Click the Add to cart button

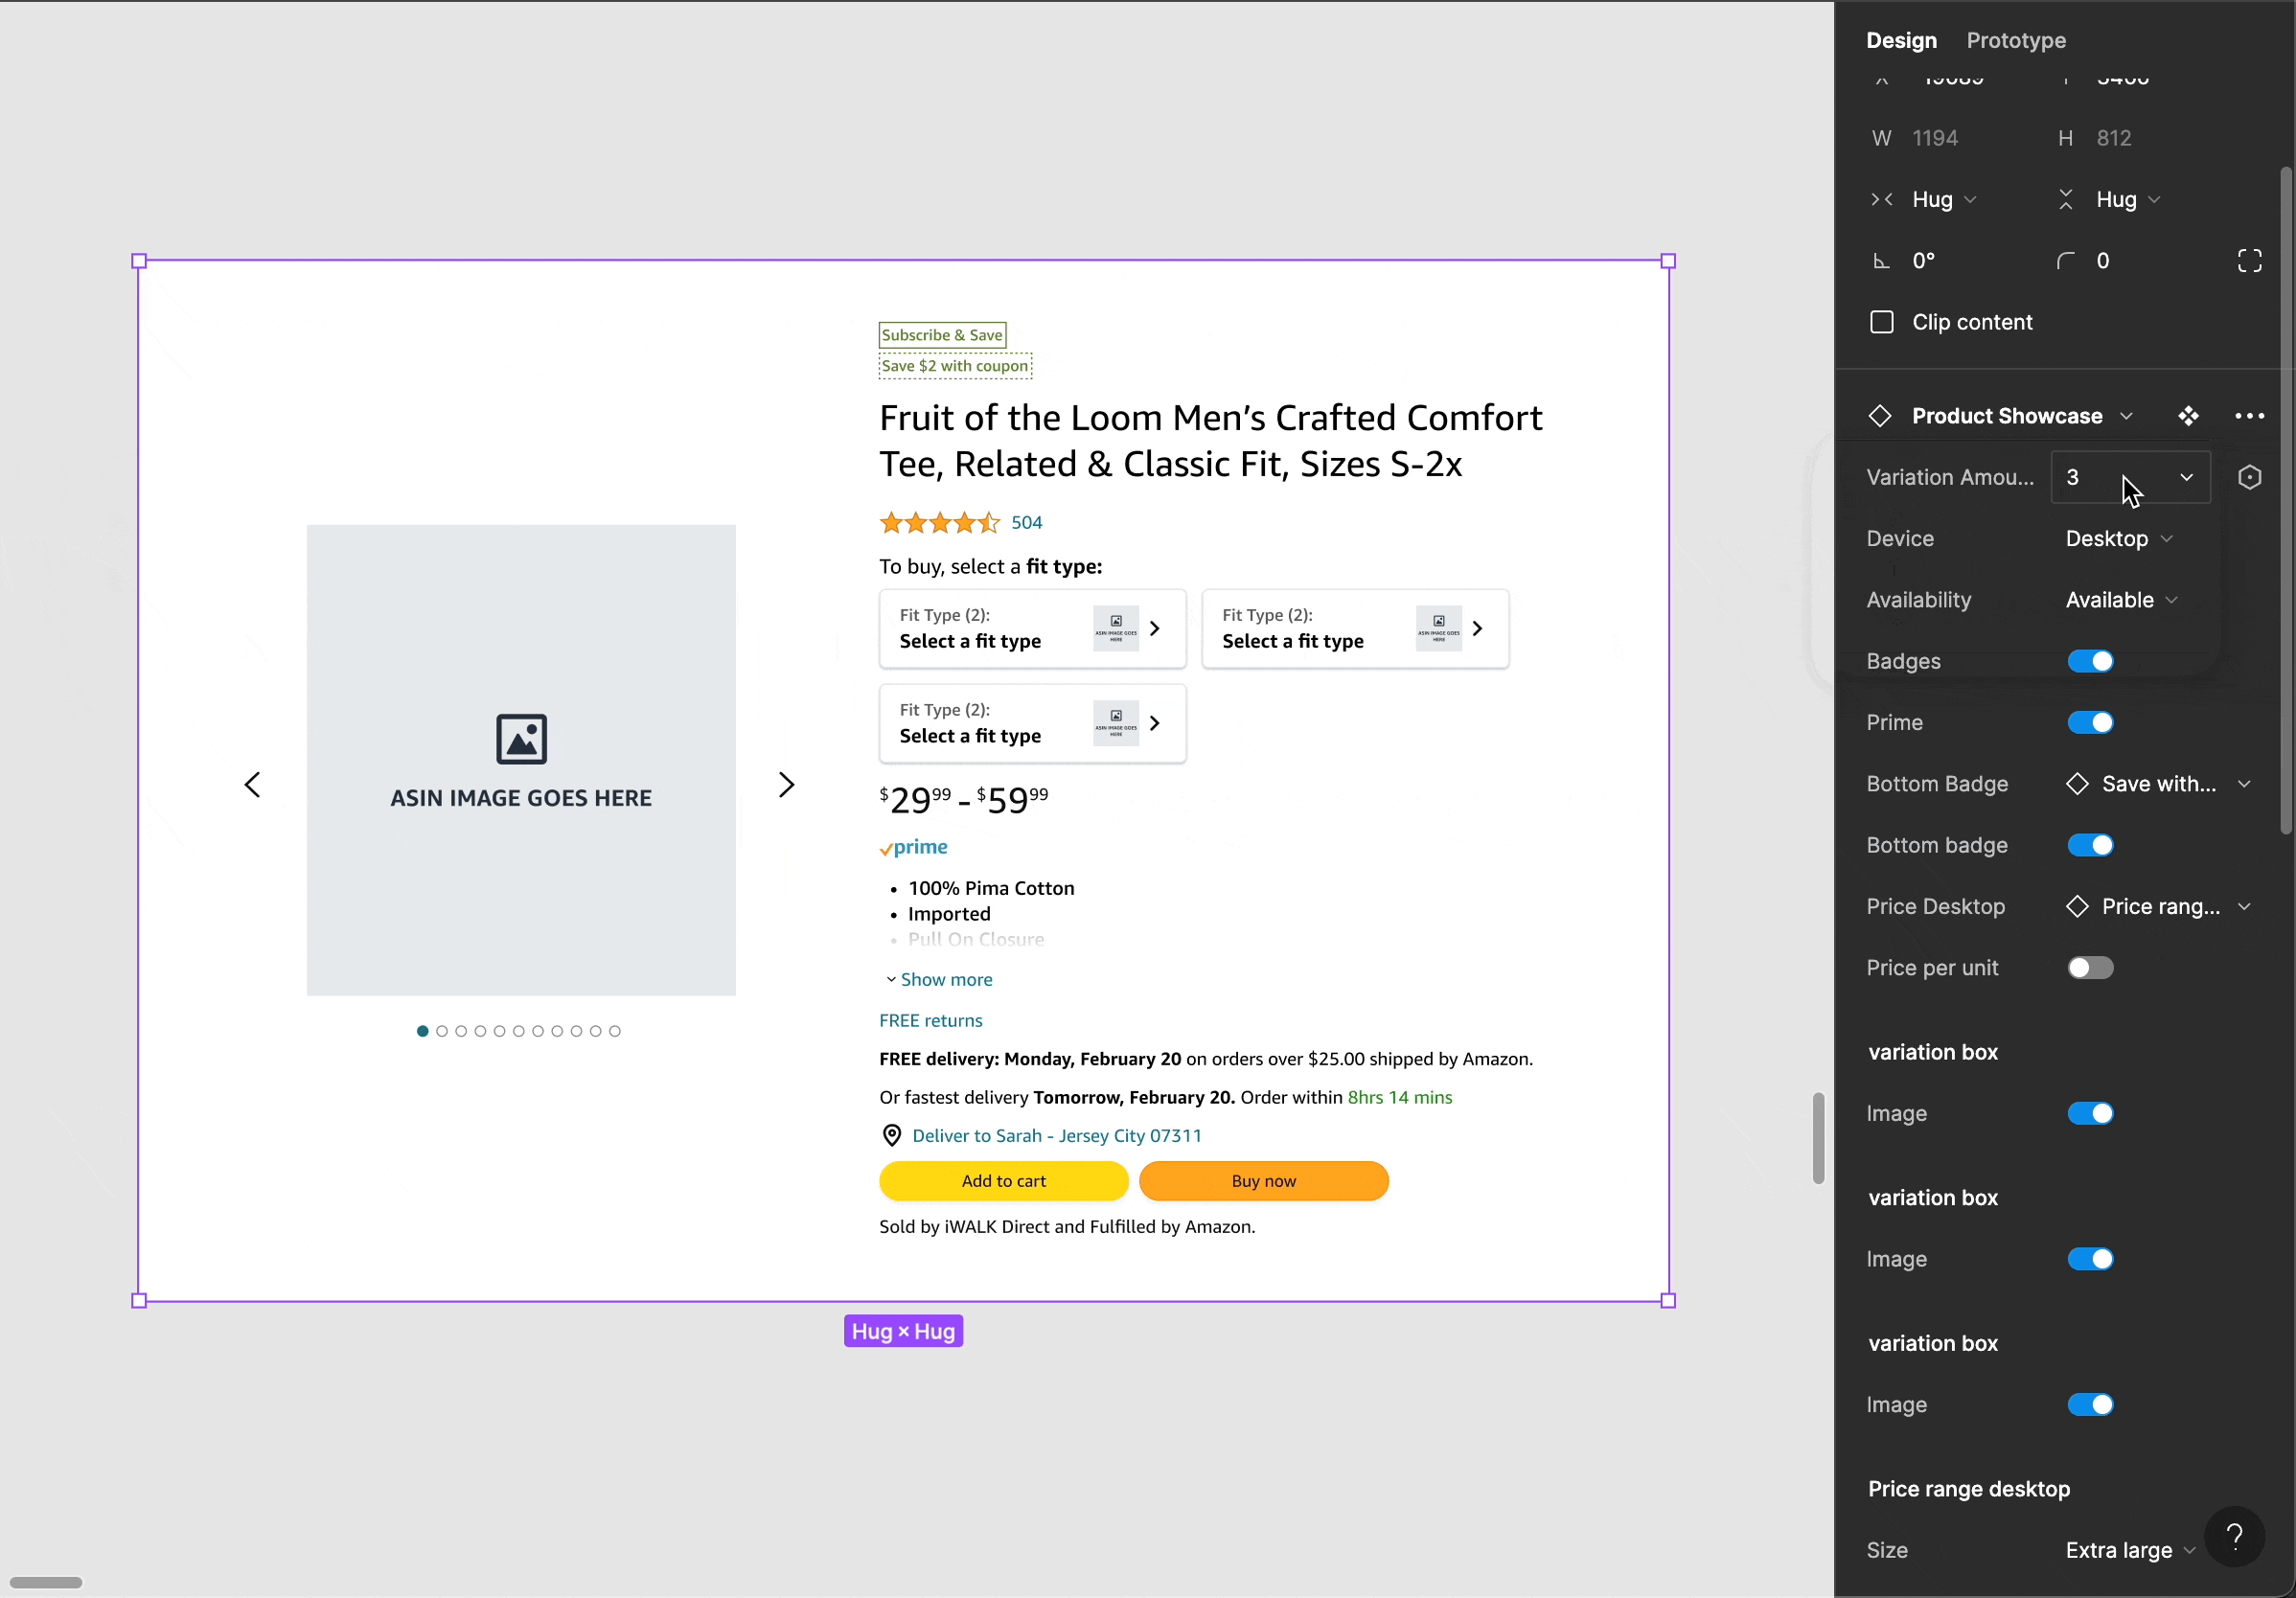[1003, 1181]
